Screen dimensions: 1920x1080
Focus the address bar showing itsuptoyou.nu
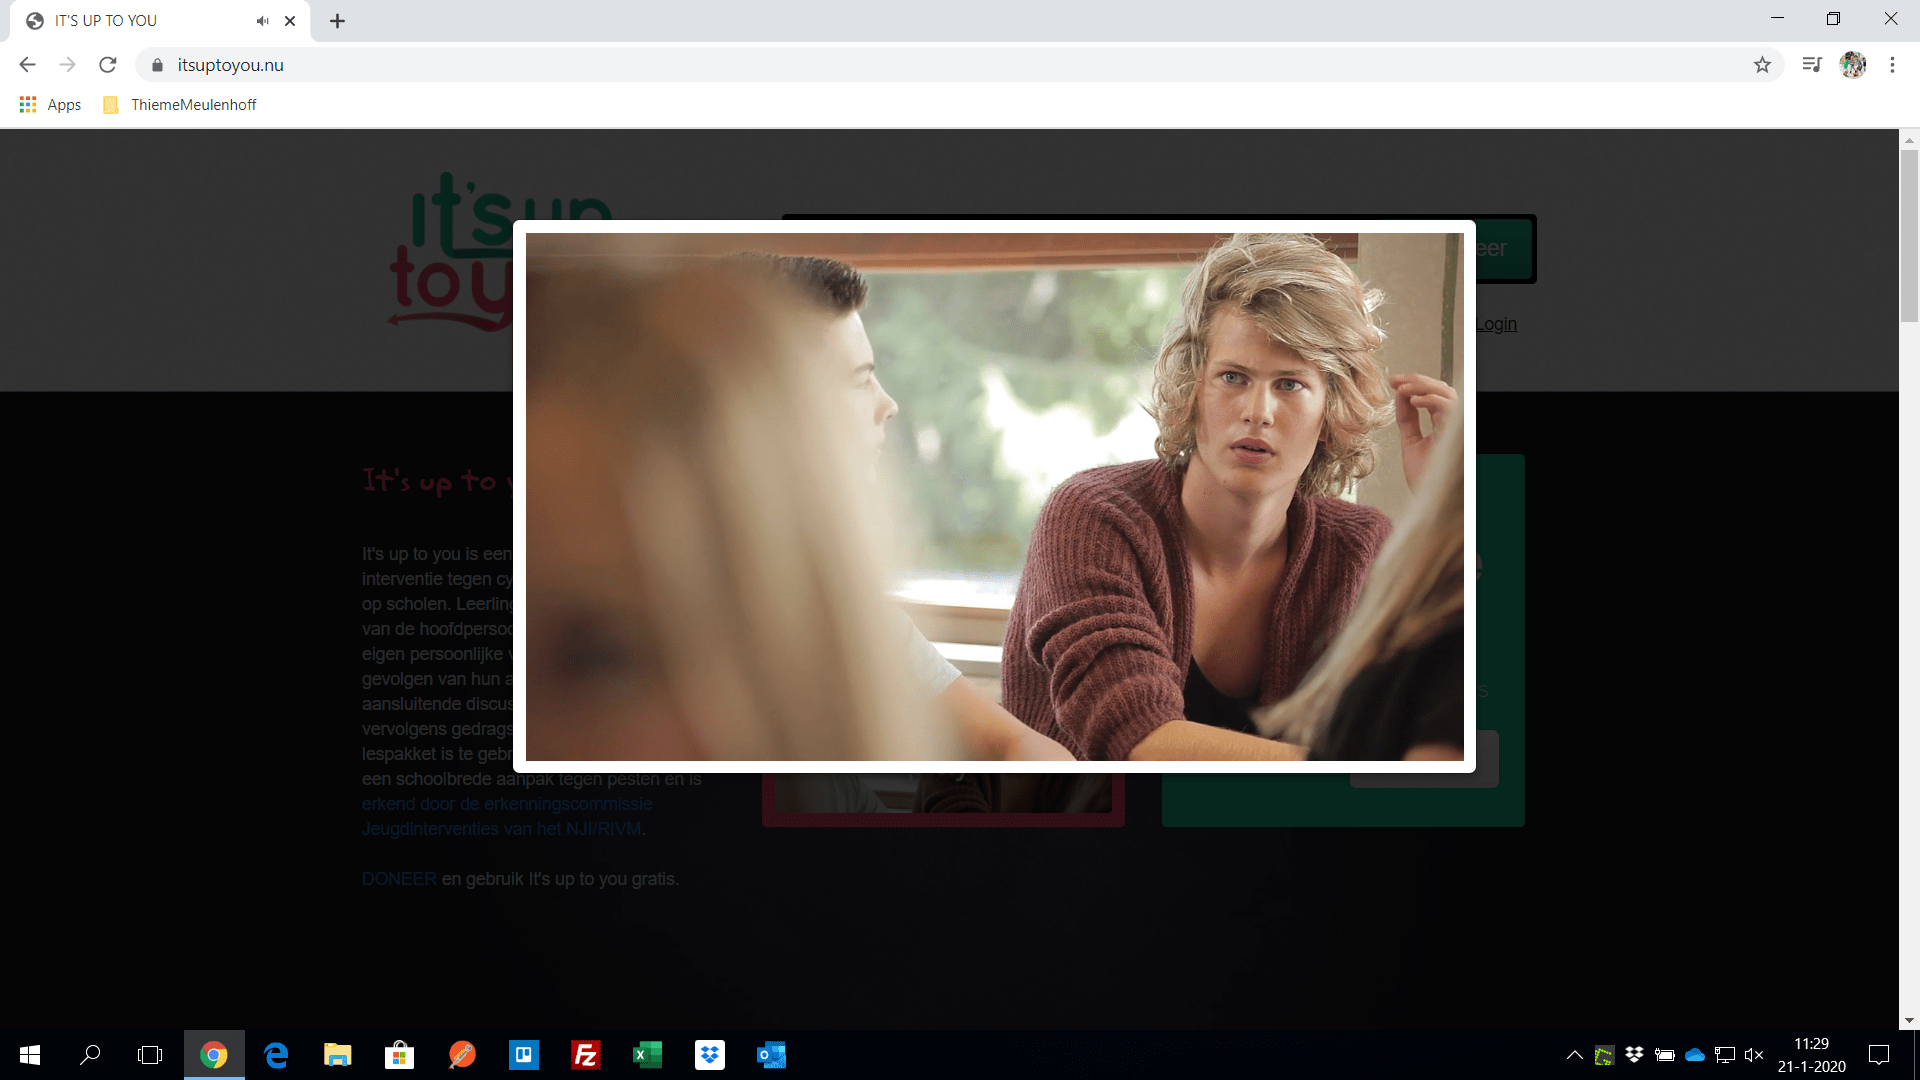(960, 65)
